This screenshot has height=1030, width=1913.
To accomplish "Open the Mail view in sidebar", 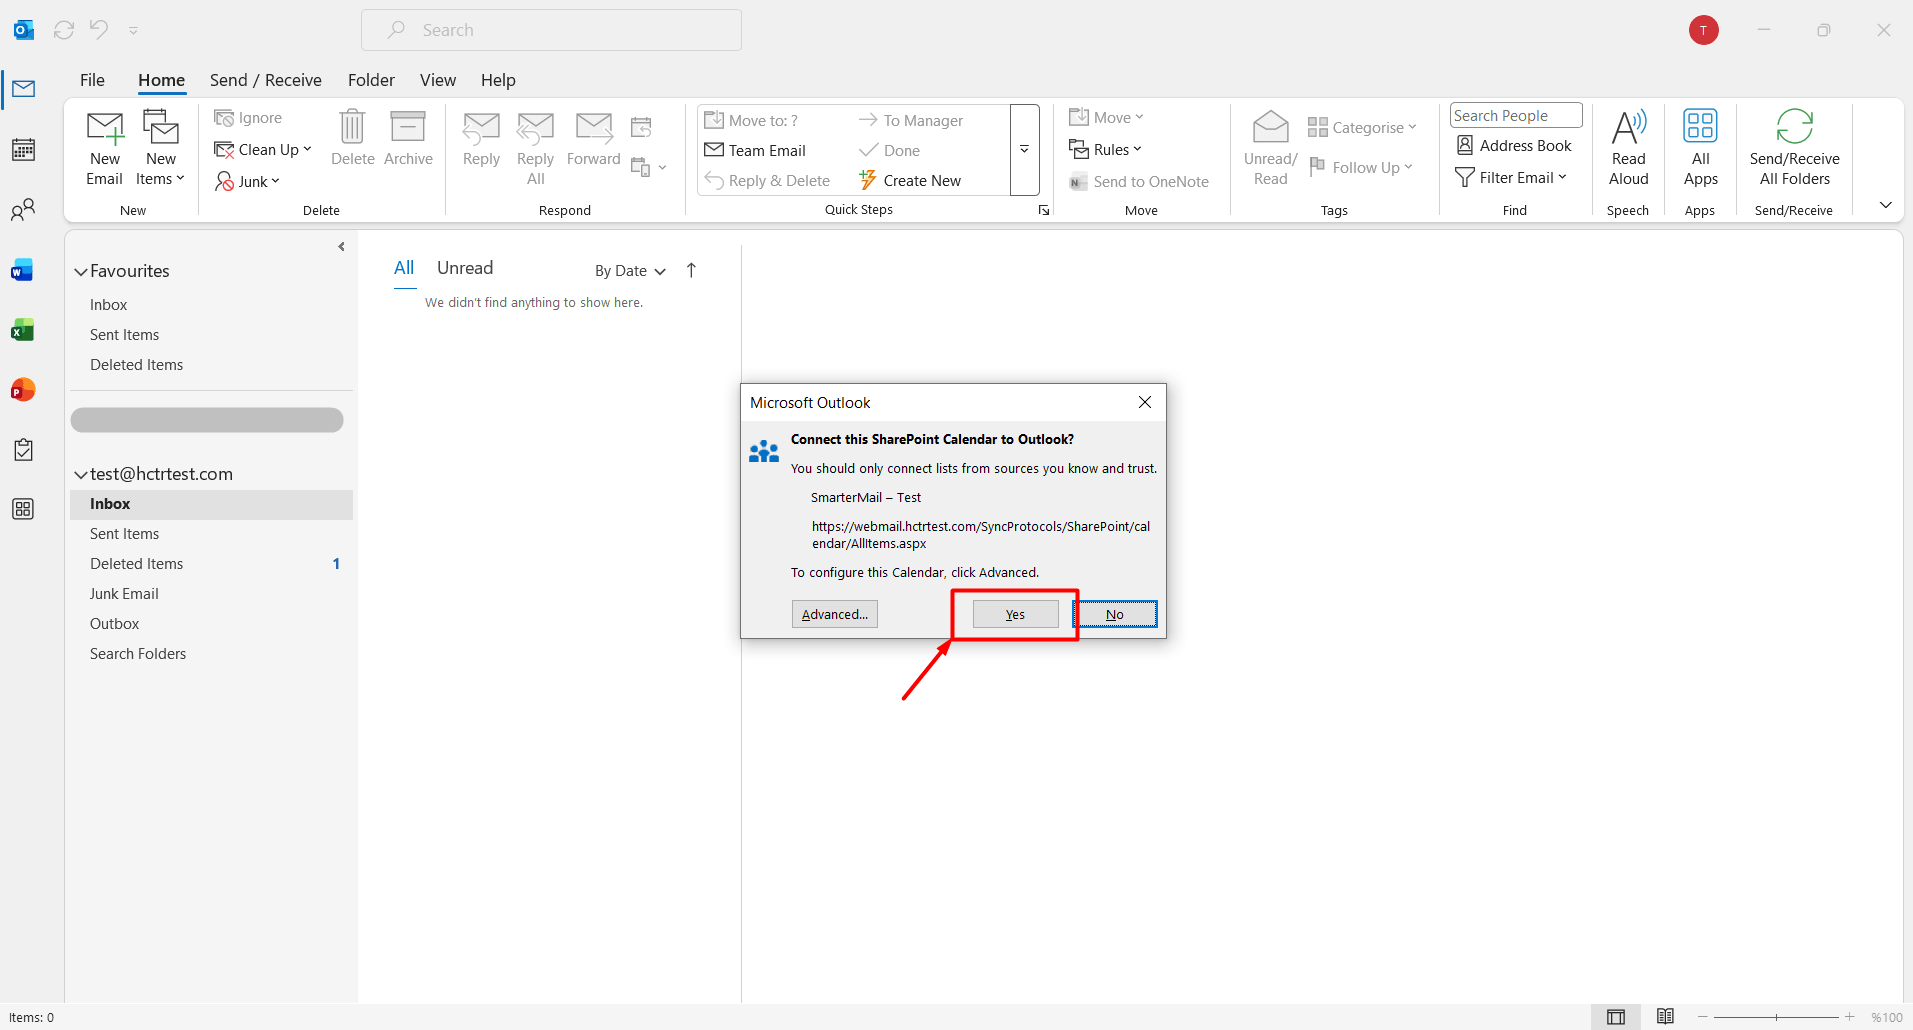I will click(x=24, y=89).
